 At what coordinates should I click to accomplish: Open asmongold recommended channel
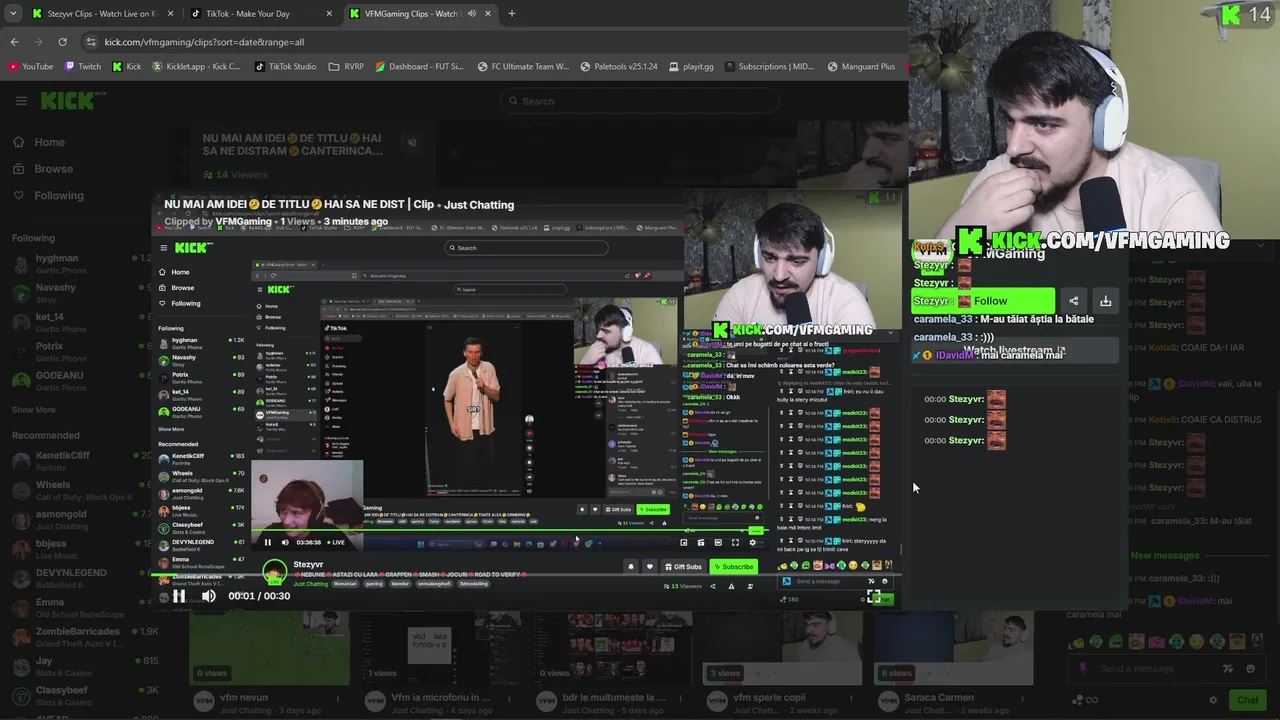pos(80,520)
